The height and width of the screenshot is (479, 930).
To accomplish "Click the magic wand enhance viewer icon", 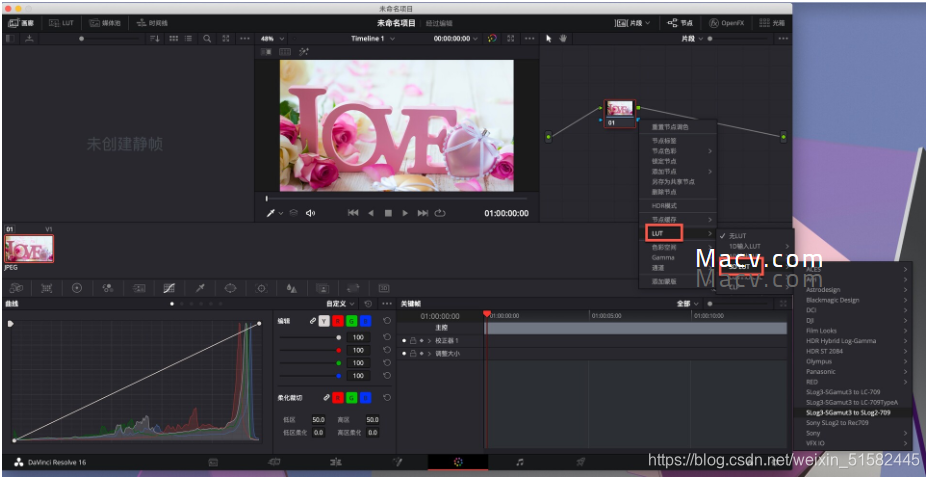I will [x=304, y=52].
